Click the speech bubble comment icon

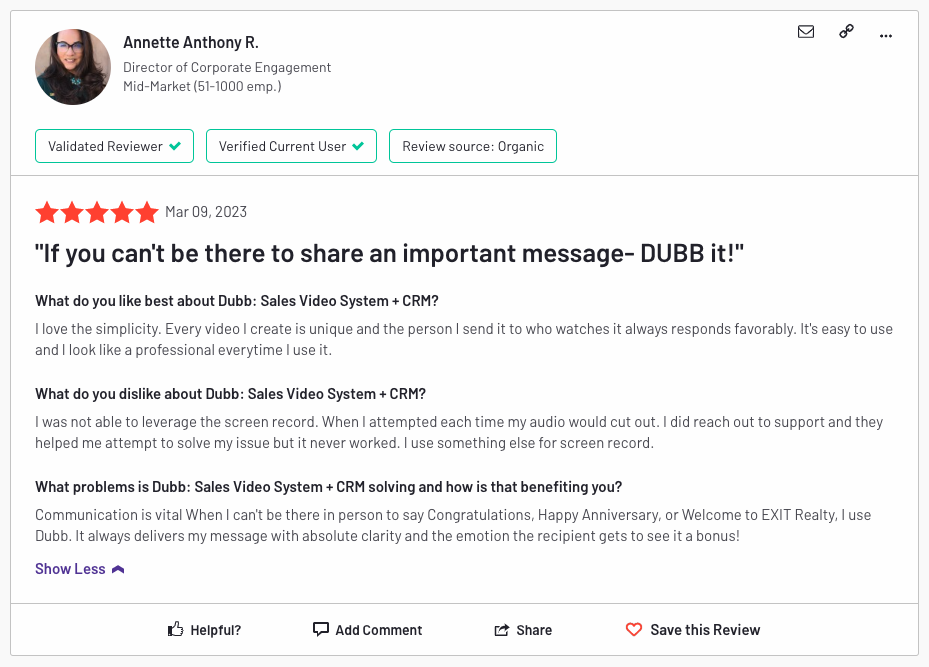coord(321,629)
